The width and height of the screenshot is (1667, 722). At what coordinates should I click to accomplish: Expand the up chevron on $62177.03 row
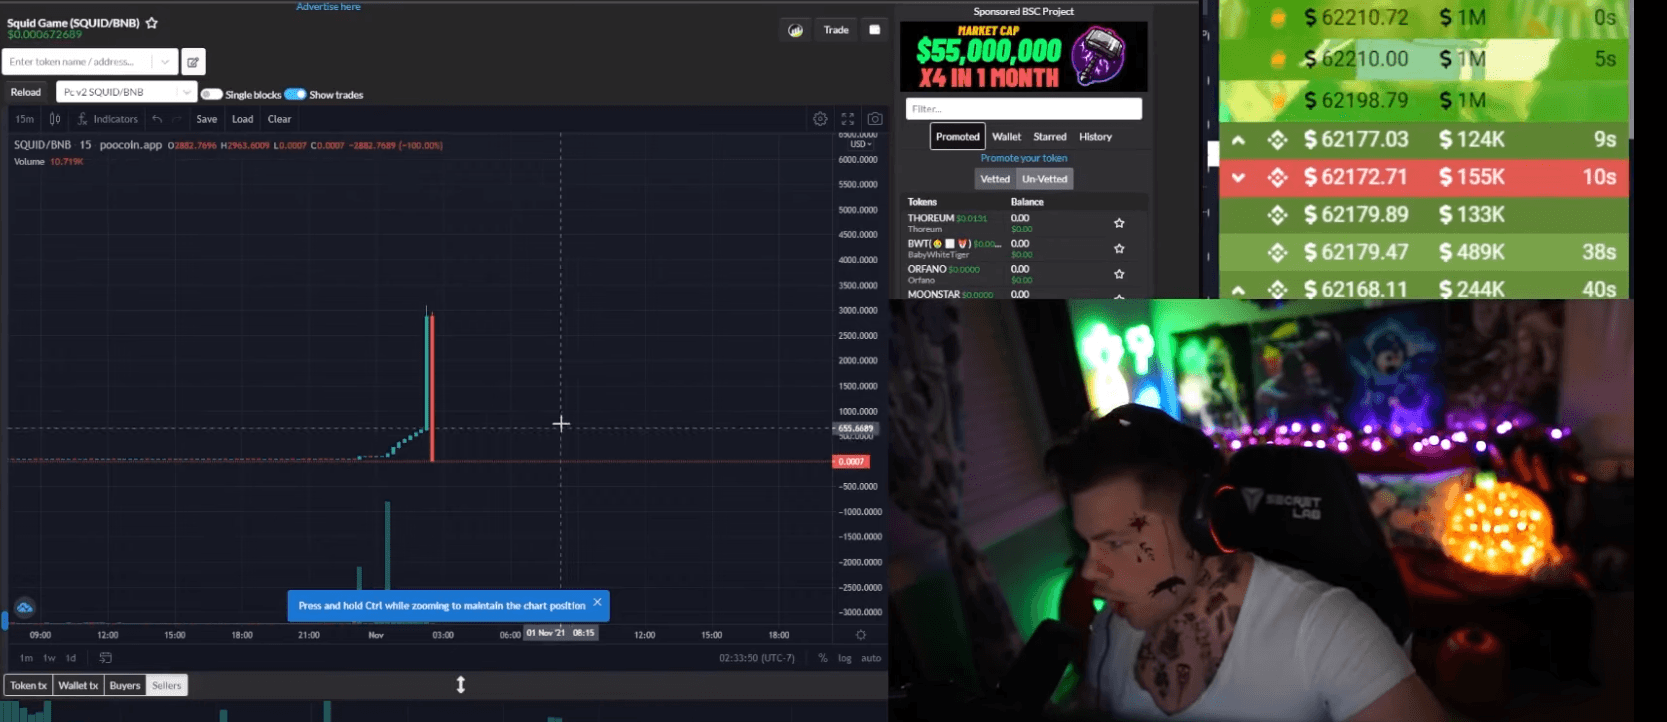tap(1238, 140)
